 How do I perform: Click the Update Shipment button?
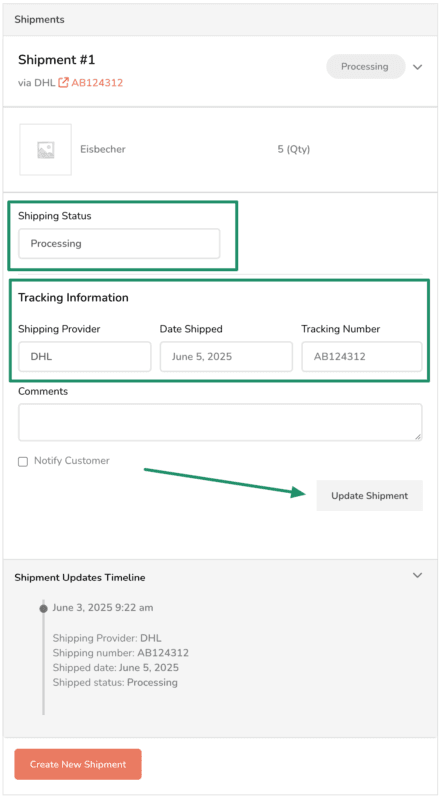369,495
